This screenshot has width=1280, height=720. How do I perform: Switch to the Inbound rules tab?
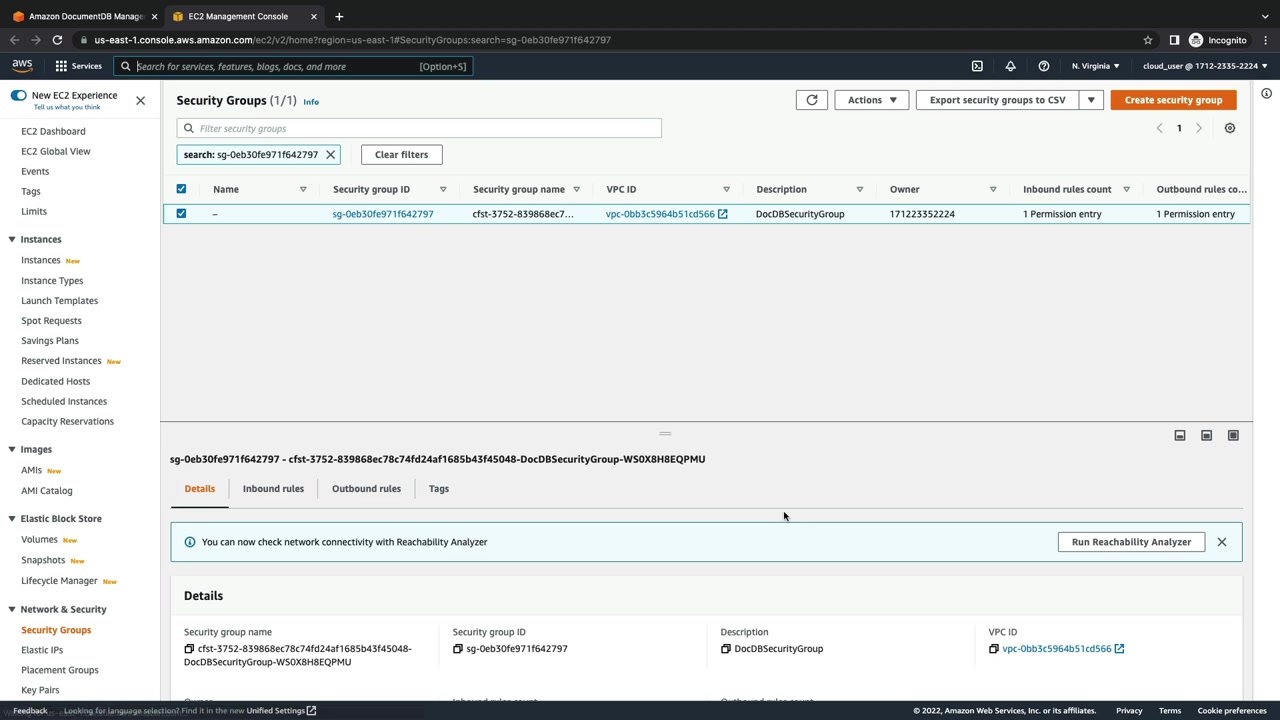pyautogui.click(x=273, y=489)
